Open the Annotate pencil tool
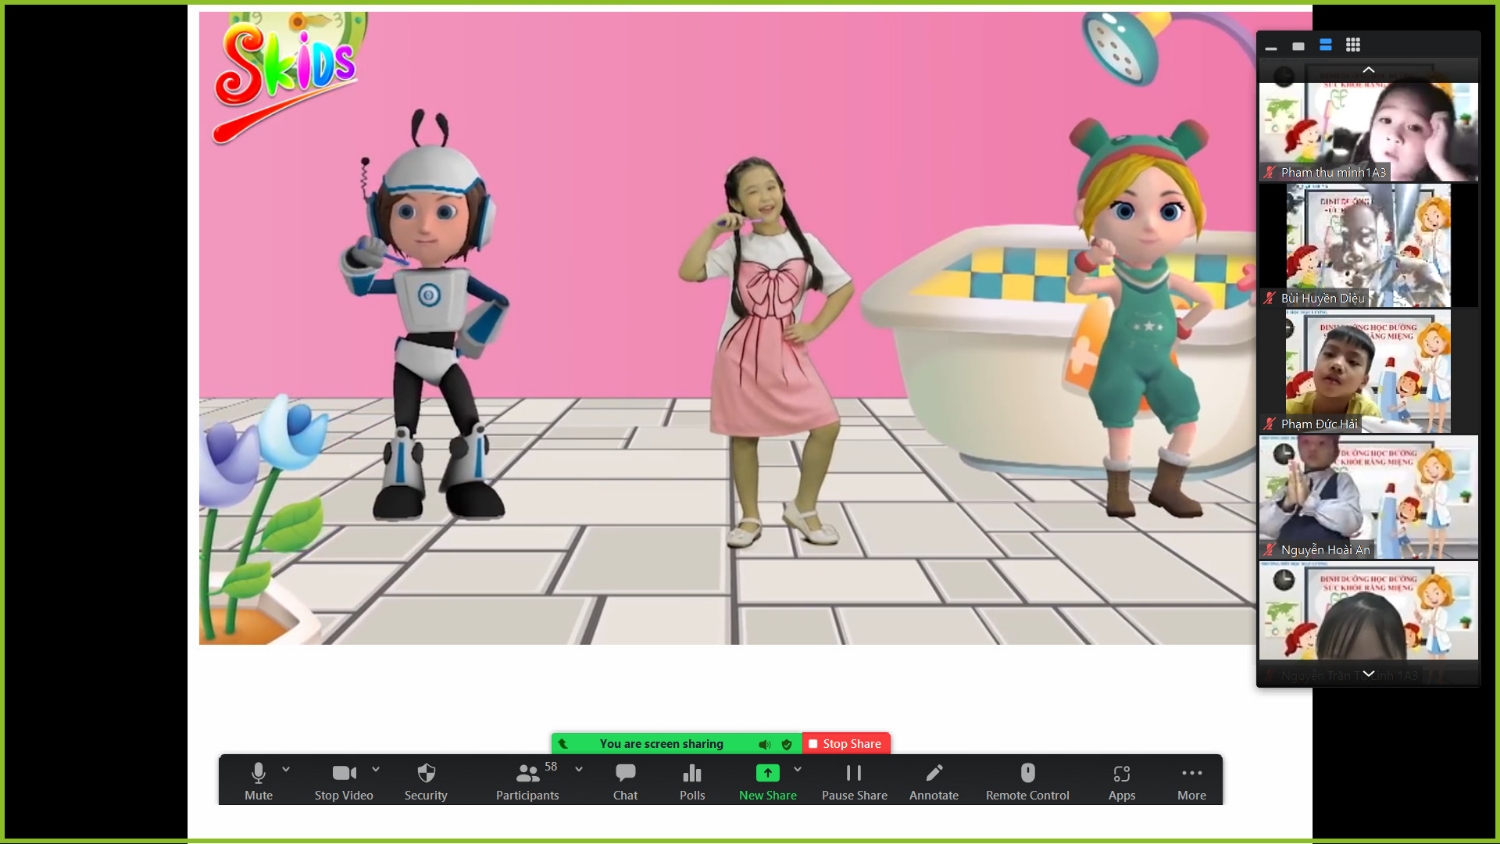The image size is (1500, 844). 934,781
